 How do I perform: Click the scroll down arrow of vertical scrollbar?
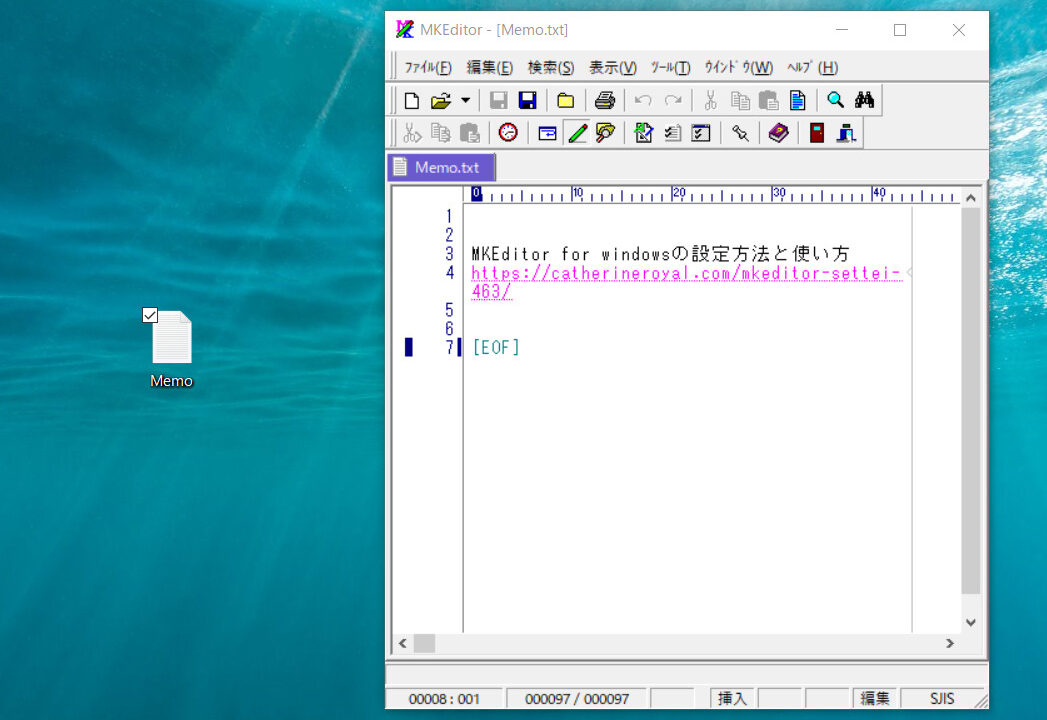(971, 622)
